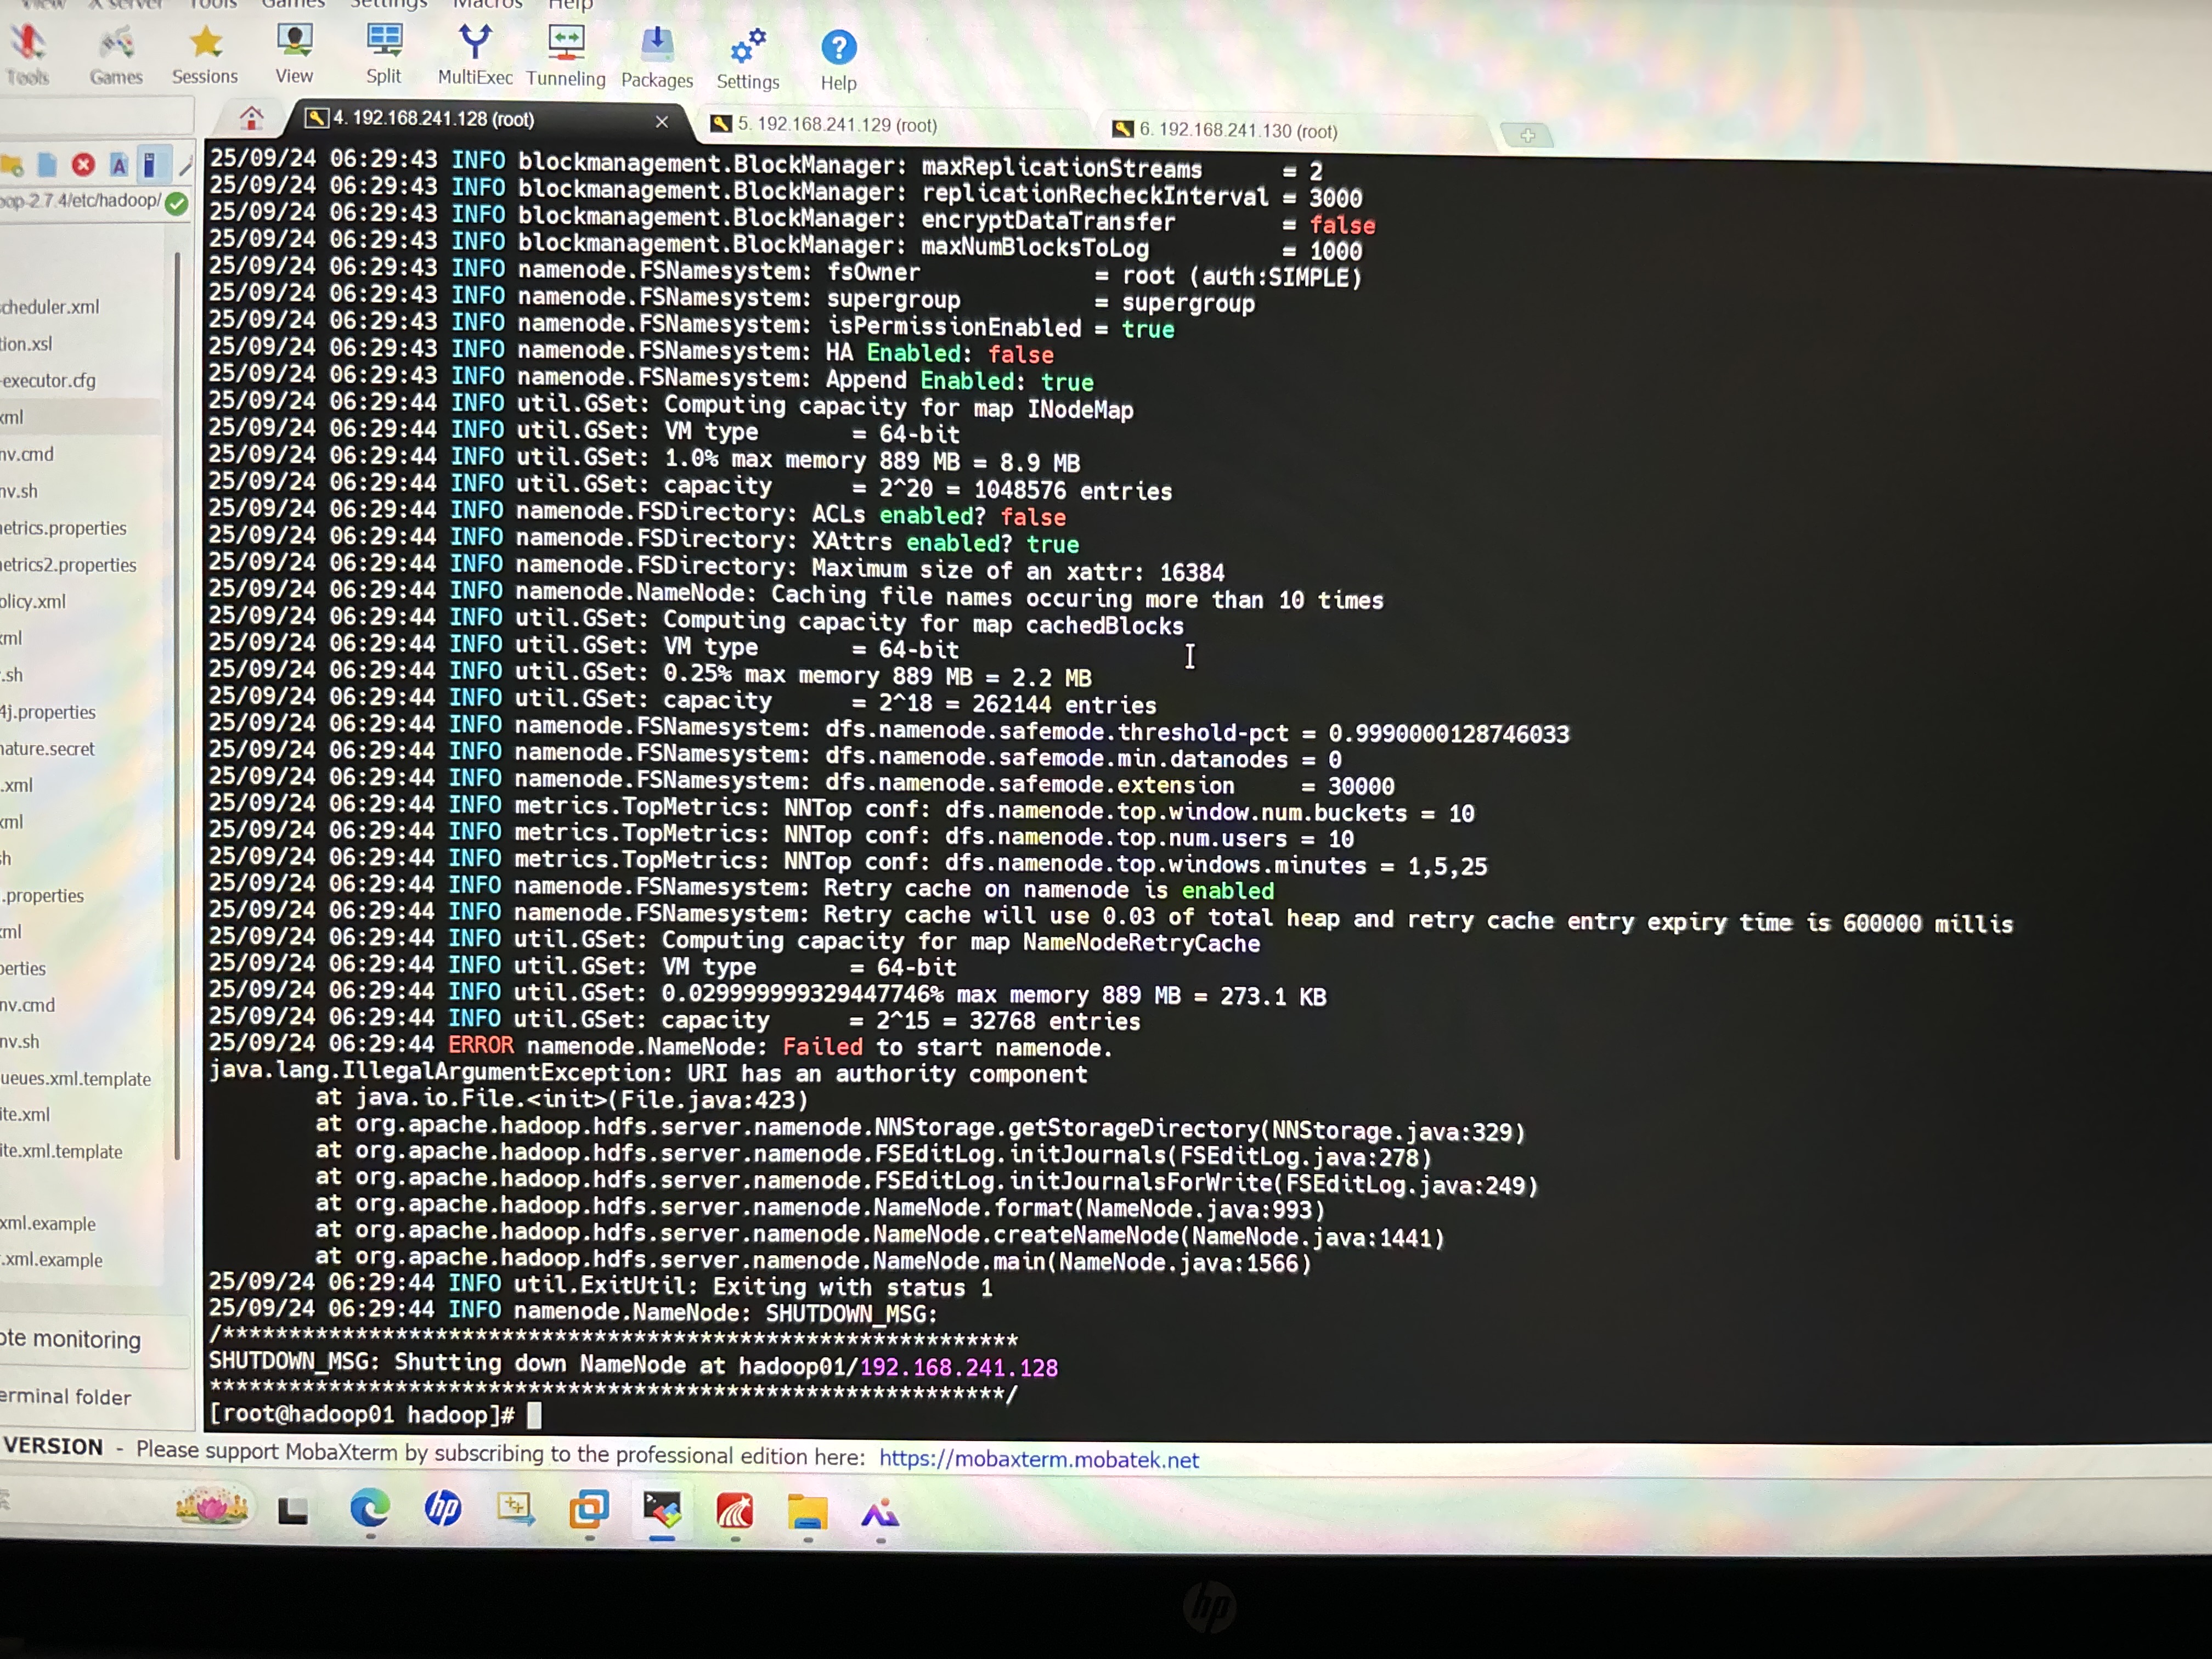This screenshot has height=1659, width=2212.
Task: Click the SFTP path input field
Action: pos(80,201)
